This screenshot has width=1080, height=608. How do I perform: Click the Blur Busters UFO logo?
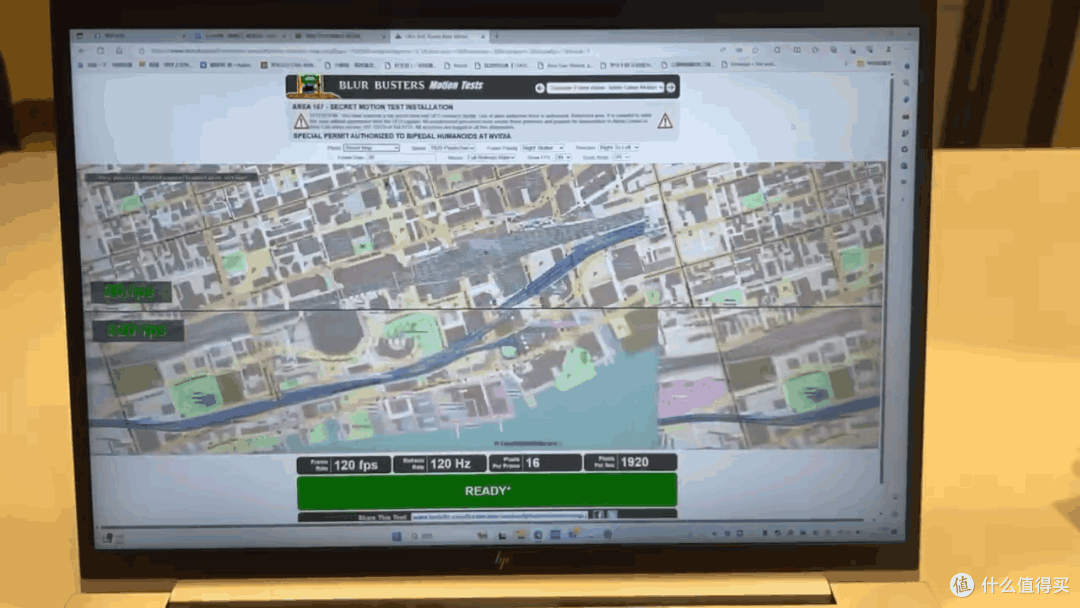308,86
